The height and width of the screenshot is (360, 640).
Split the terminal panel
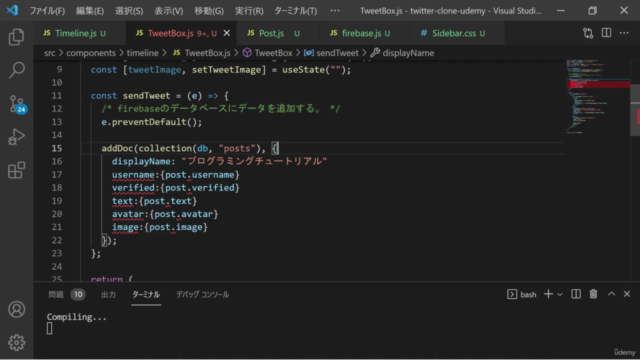click(x=576, y=294)
